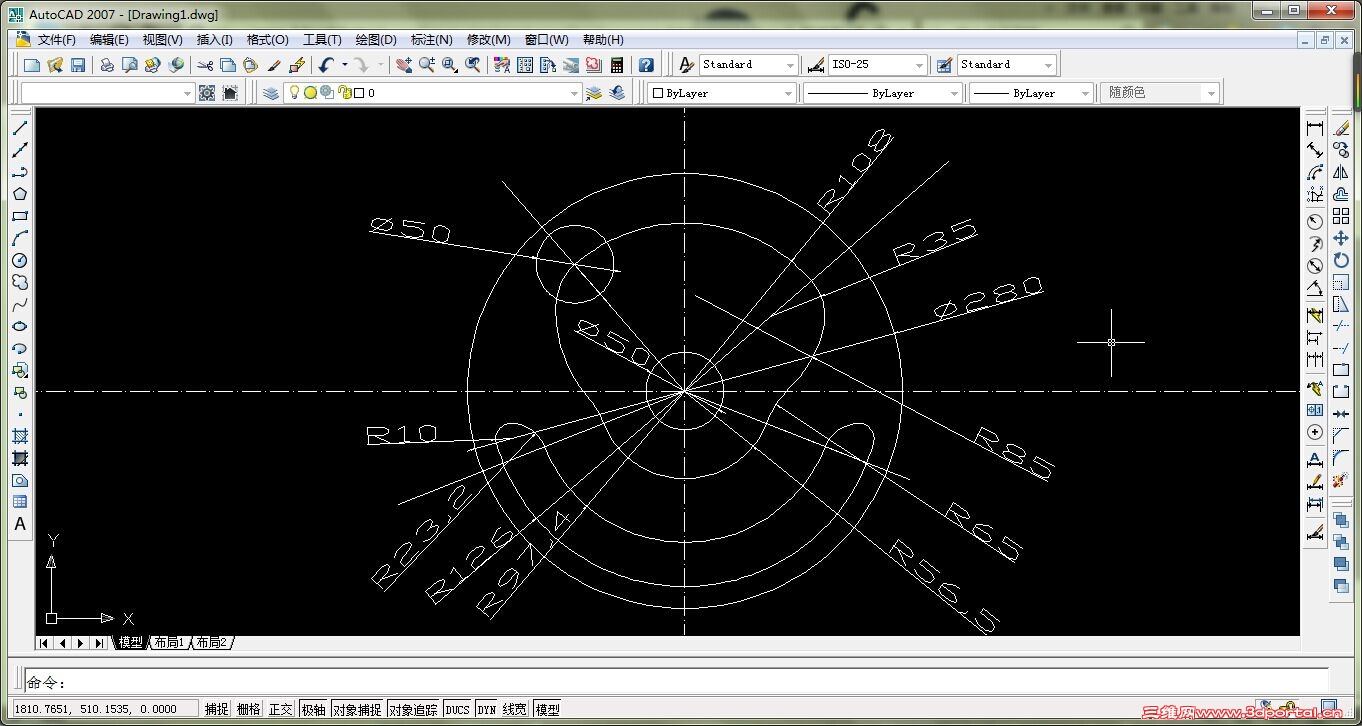Image resolution: width=1362 pixels, height=726 pixels.
Task: Open the 编辑(E) menu
Action: (109, 40)
